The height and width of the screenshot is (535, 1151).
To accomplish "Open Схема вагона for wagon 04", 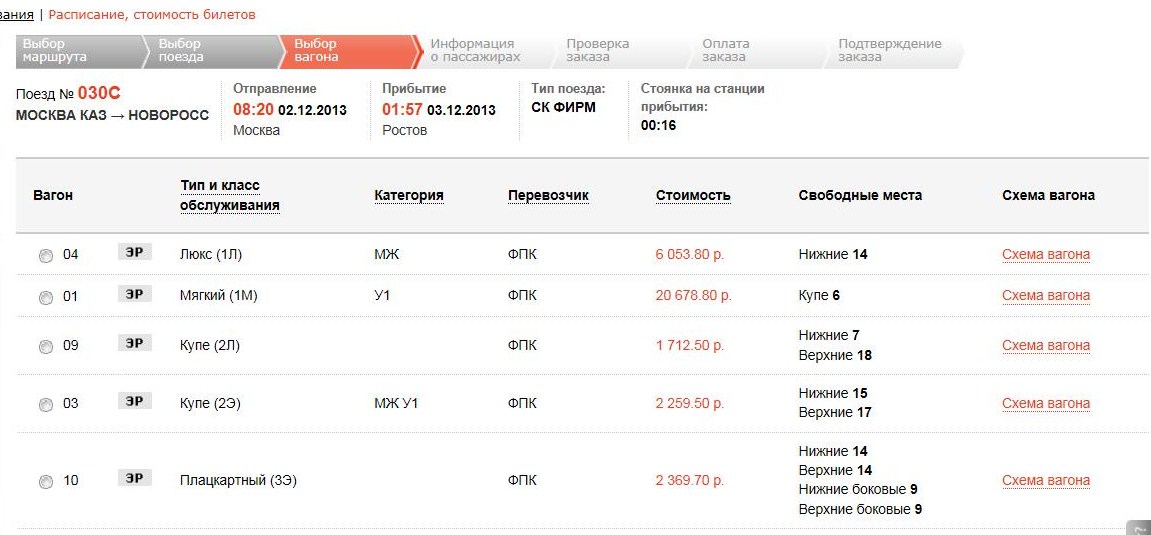I will tap(1045, 255).
